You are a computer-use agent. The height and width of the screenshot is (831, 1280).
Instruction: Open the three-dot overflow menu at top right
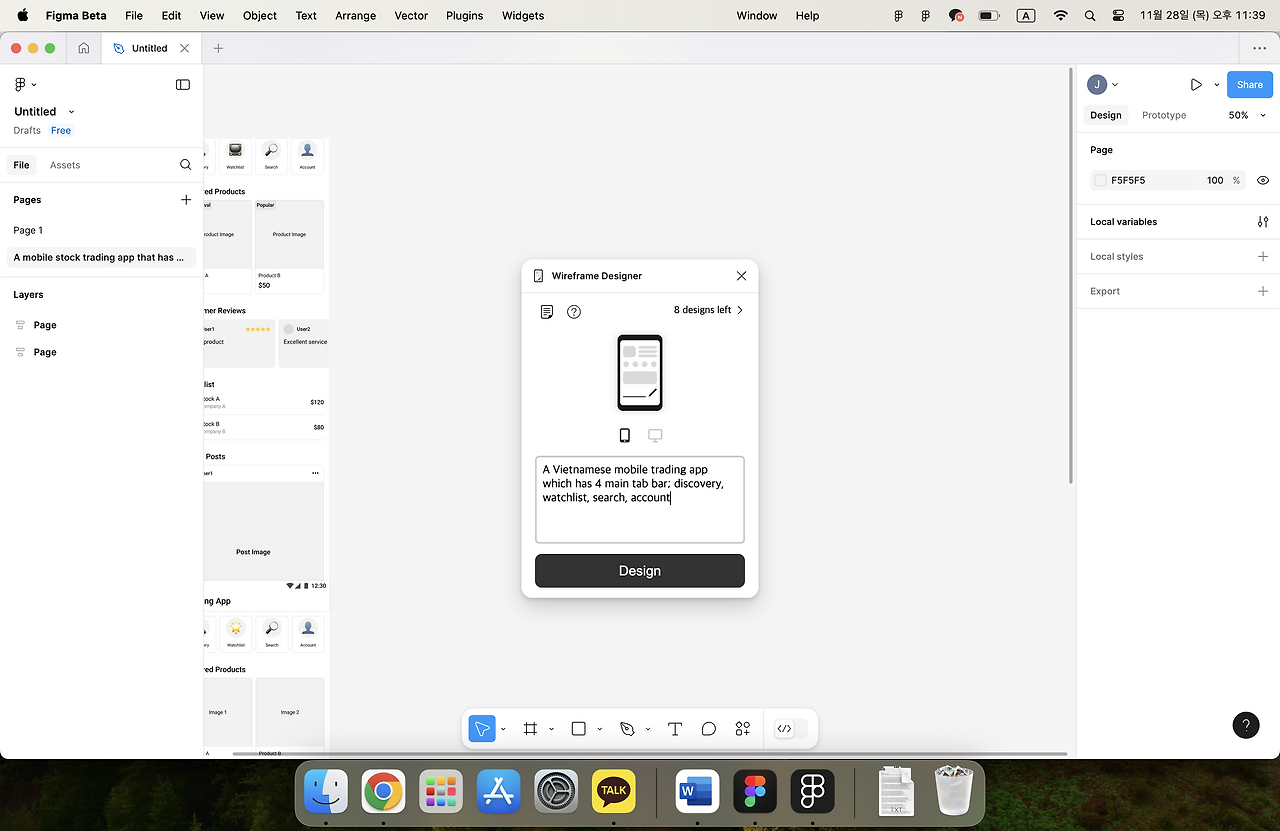(1259, 48)
